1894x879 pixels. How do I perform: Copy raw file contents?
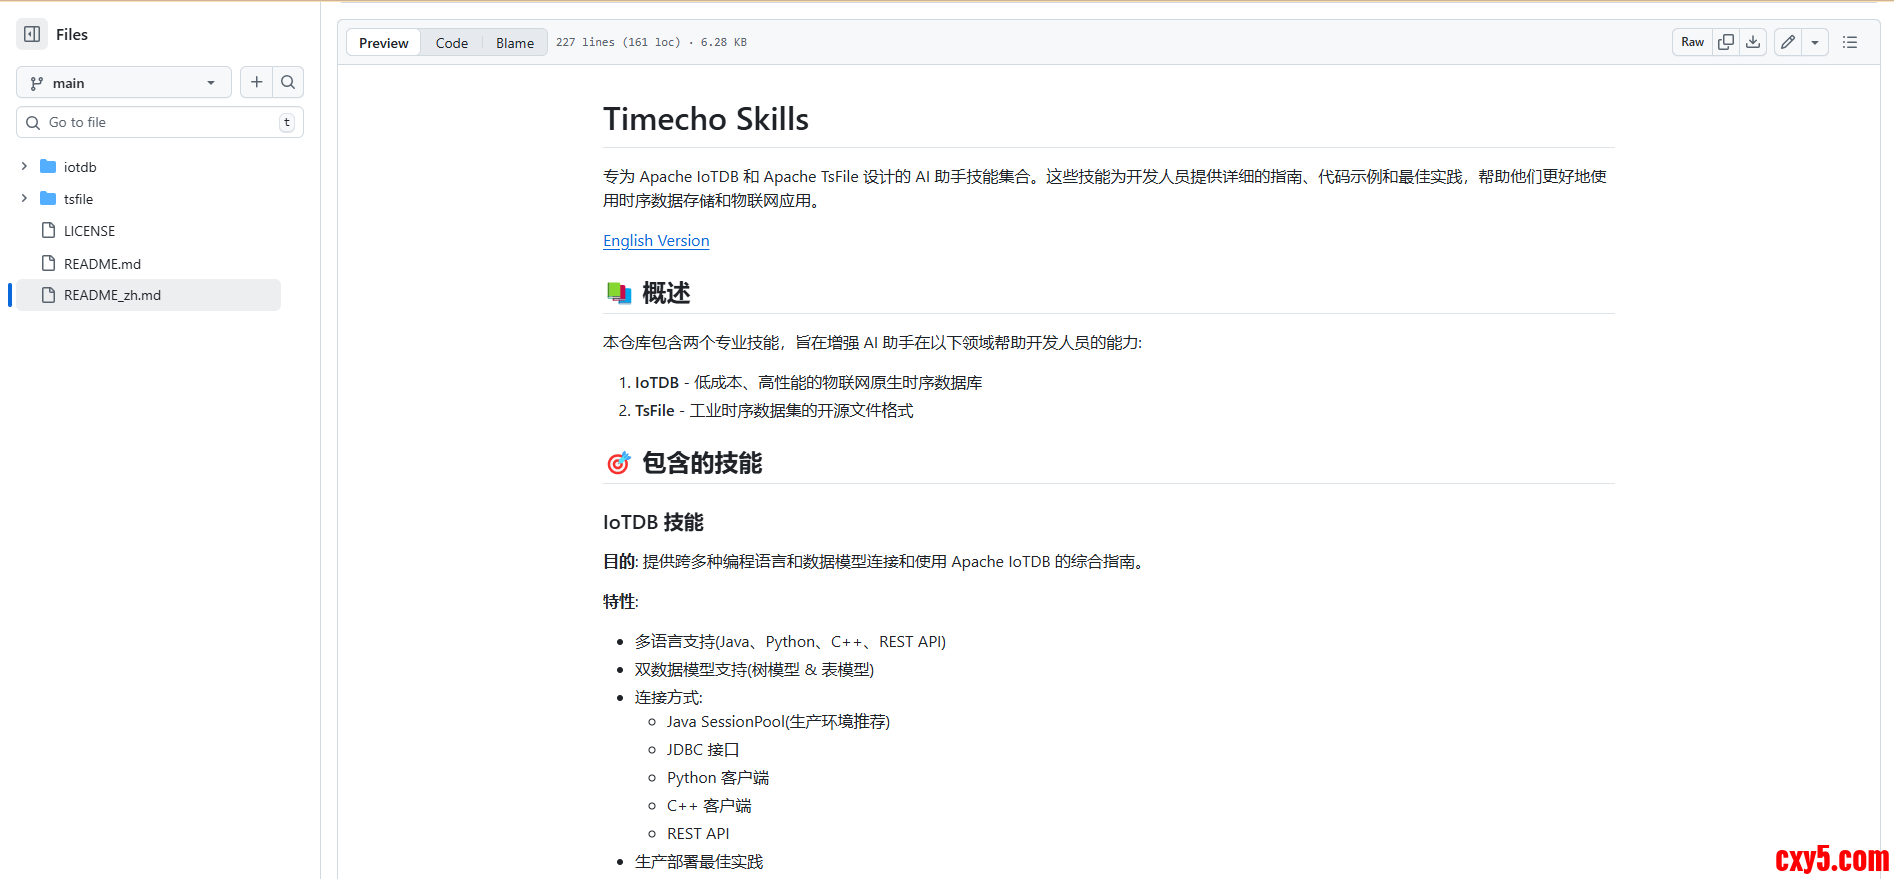(1726, 42)
